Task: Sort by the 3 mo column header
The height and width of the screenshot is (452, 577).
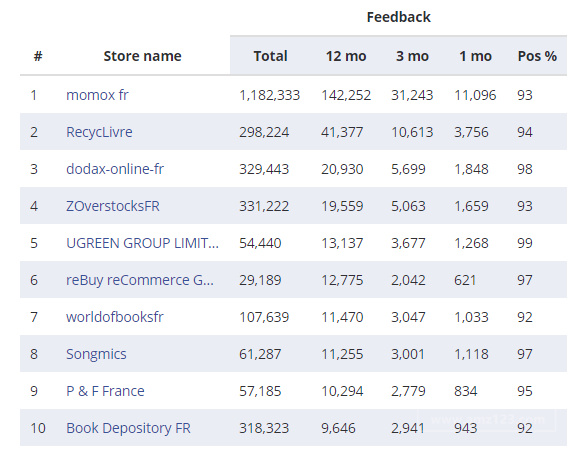Action: coord(412,56)
